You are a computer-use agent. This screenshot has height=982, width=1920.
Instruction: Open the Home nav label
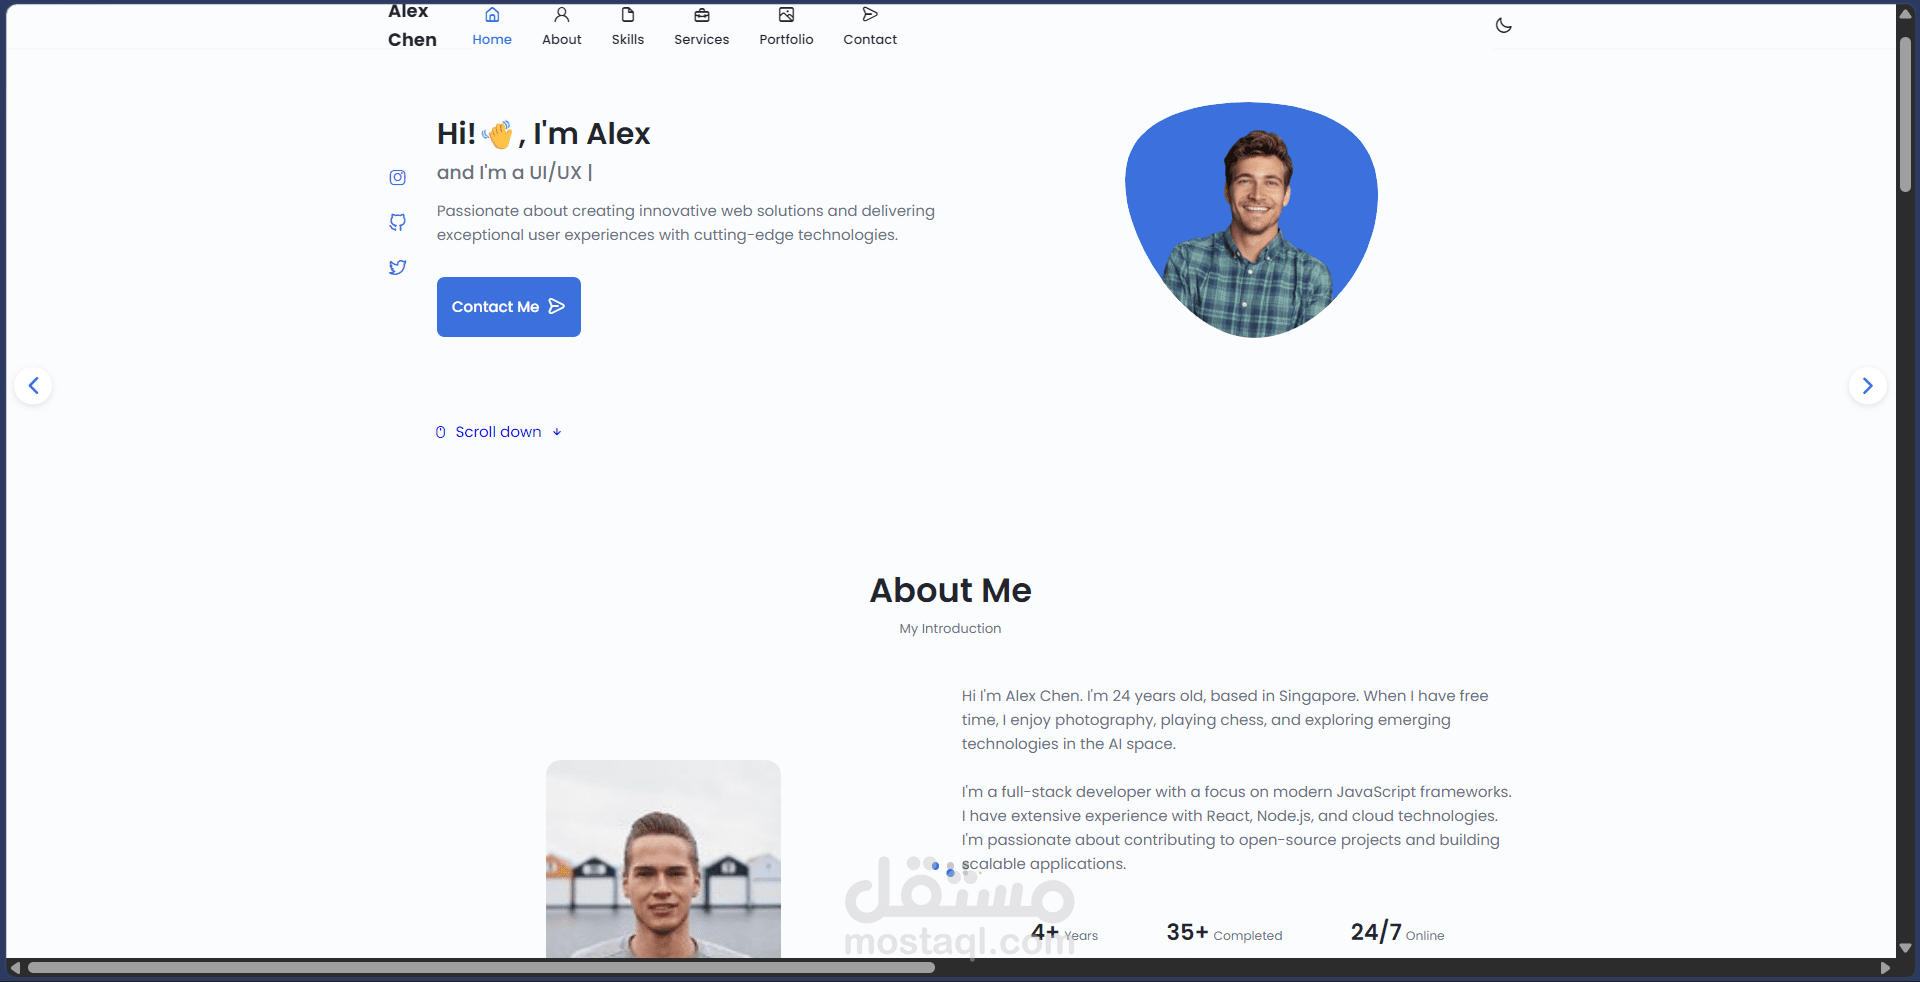click(492, 40)
